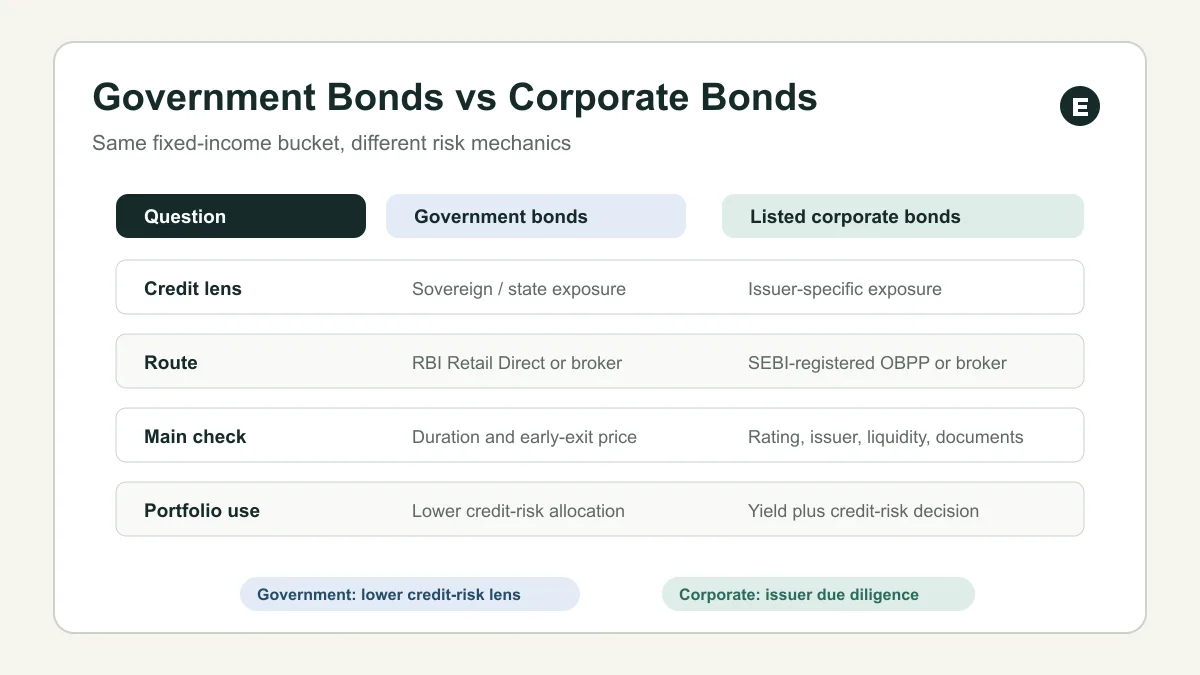Image resolution: width=1200 pixels, height=675 pixels.
Task: Click the Route row label
Action: [171, 363]
